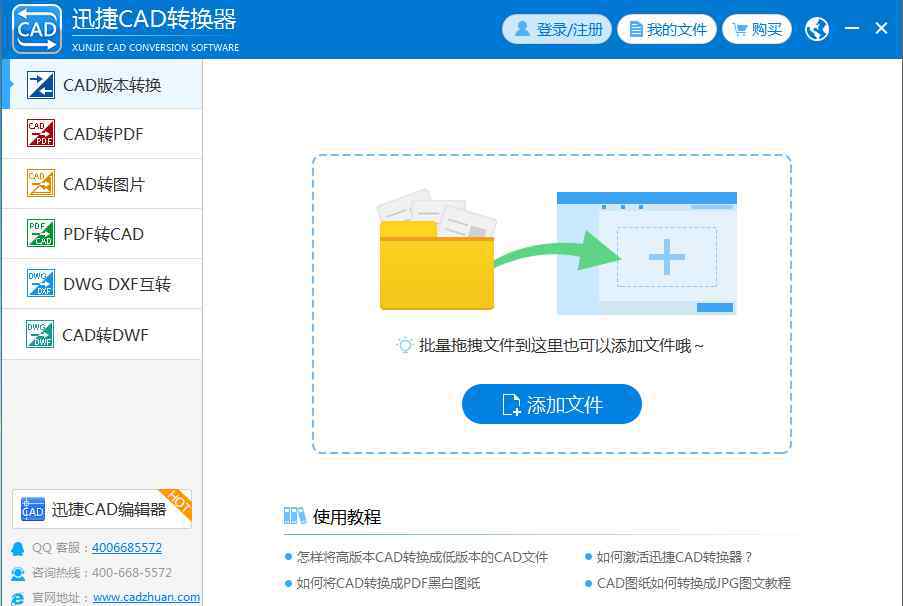Screen dimensions: 903x606
Task: Click the CAD转PDF sidebar icon
Action: pos(41,134)
